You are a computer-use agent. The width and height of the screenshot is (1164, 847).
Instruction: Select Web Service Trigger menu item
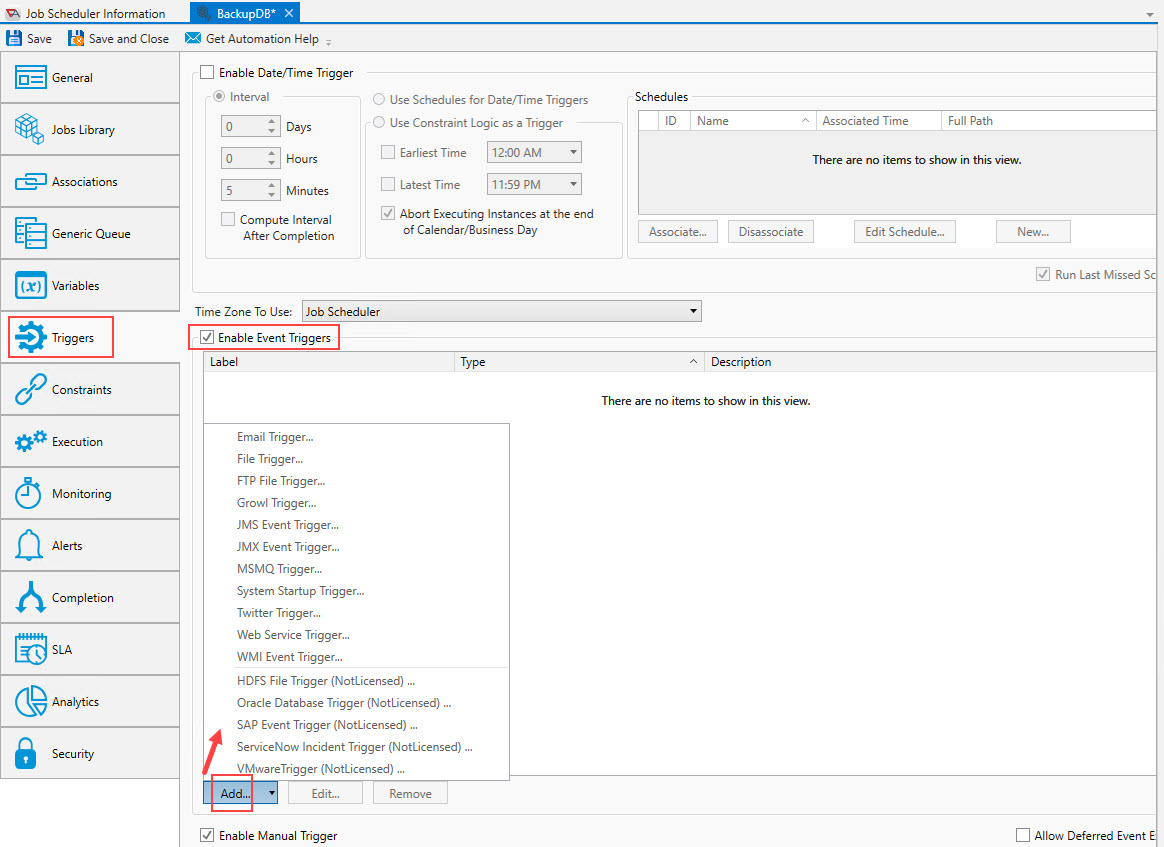pyautogui.click(x=293, y=635)
